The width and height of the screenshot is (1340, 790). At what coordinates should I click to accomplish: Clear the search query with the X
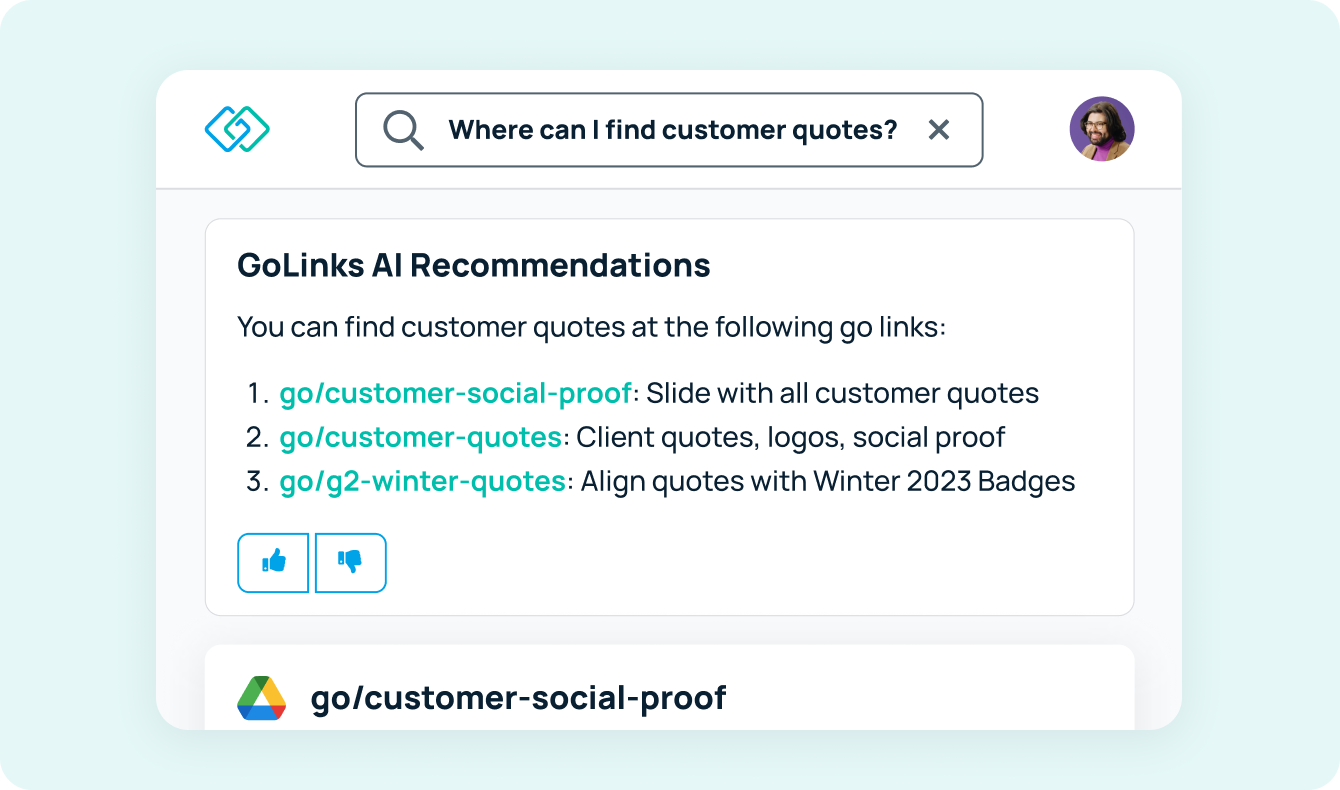(x=938, y=130)
